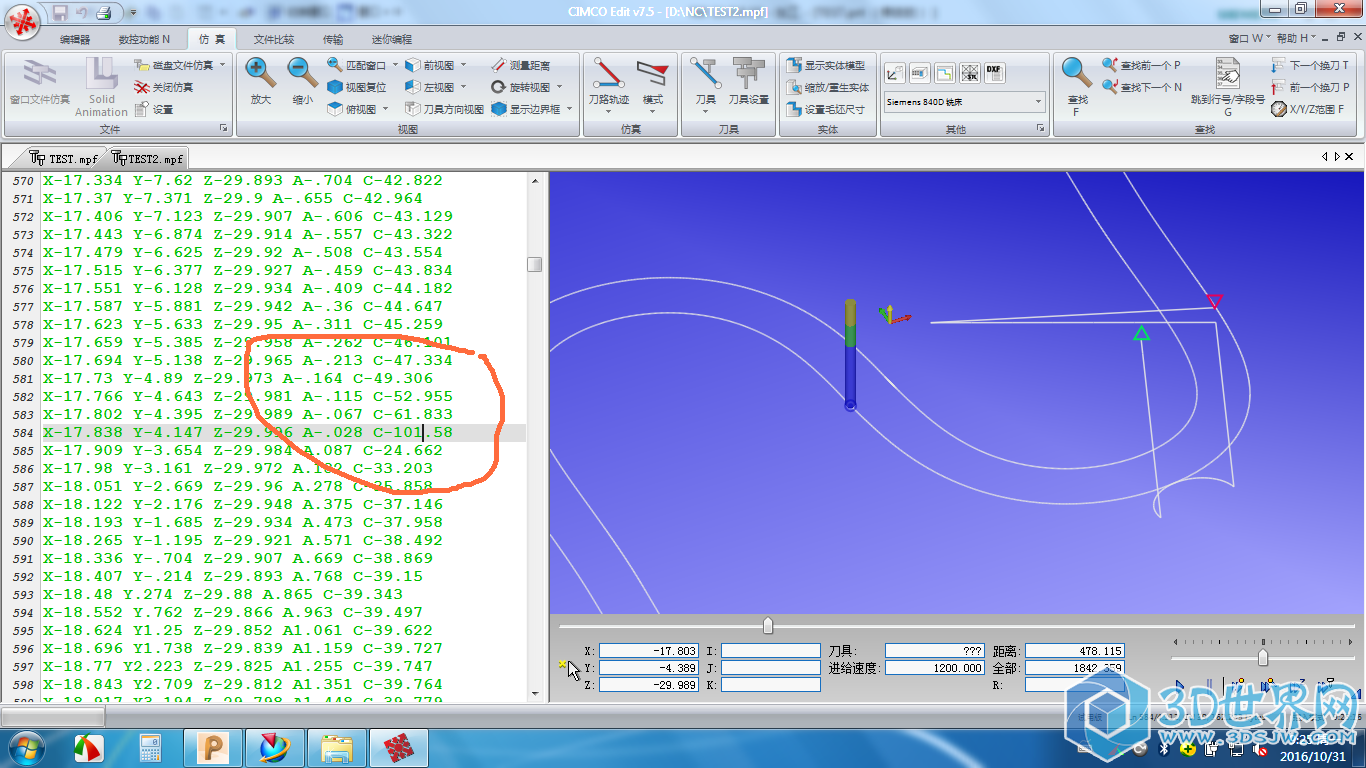The height and width of the screenshot is (768, 1366).
Task: Click 查找下一个 N find next
Action: (1142, 87)
